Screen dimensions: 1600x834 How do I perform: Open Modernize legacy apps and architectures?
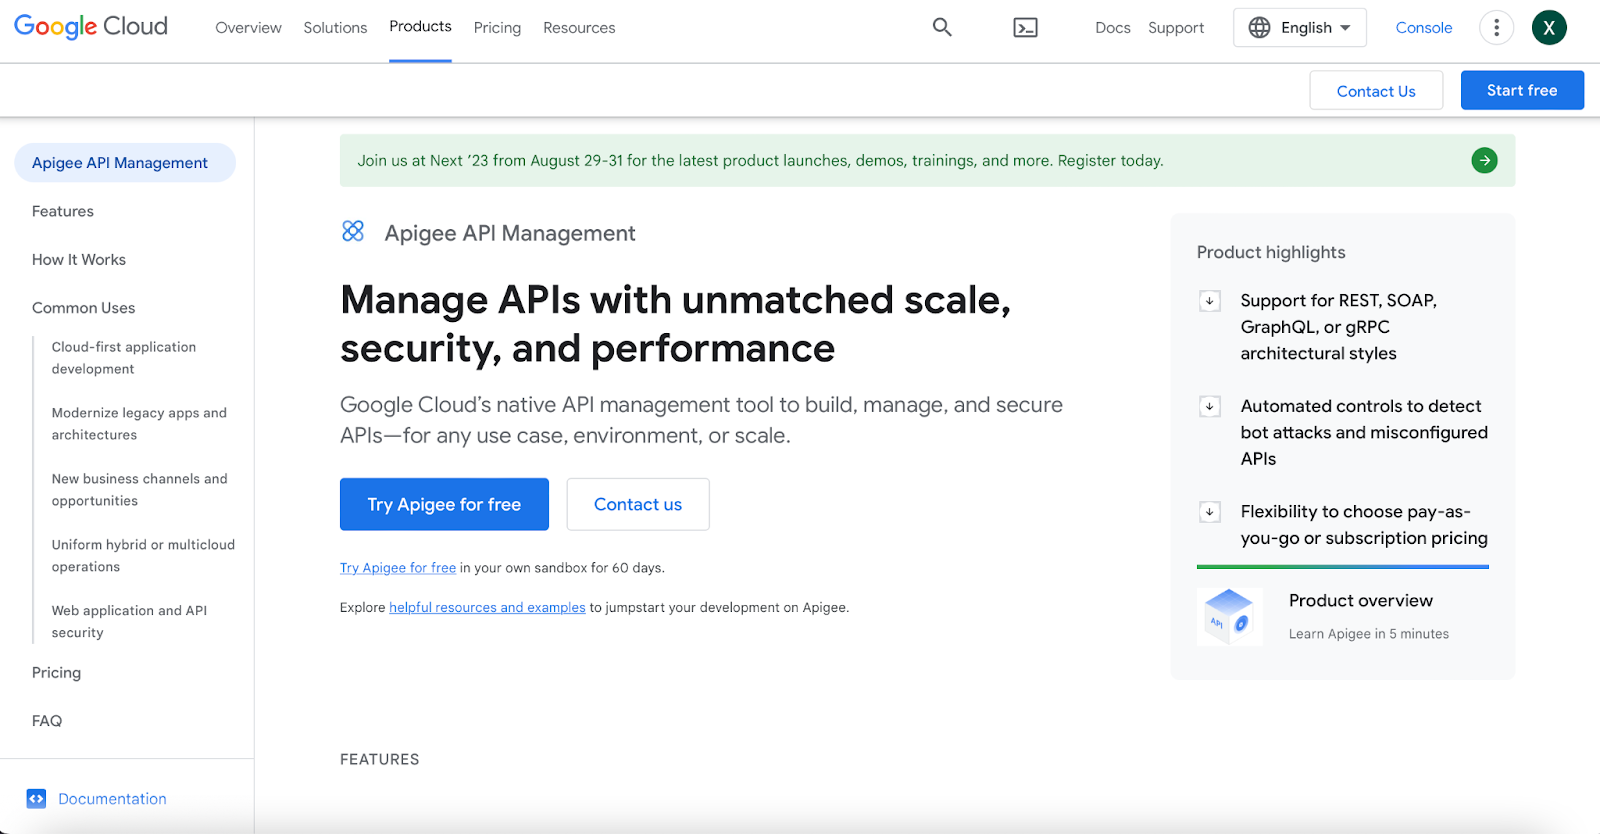click(139, 424)
